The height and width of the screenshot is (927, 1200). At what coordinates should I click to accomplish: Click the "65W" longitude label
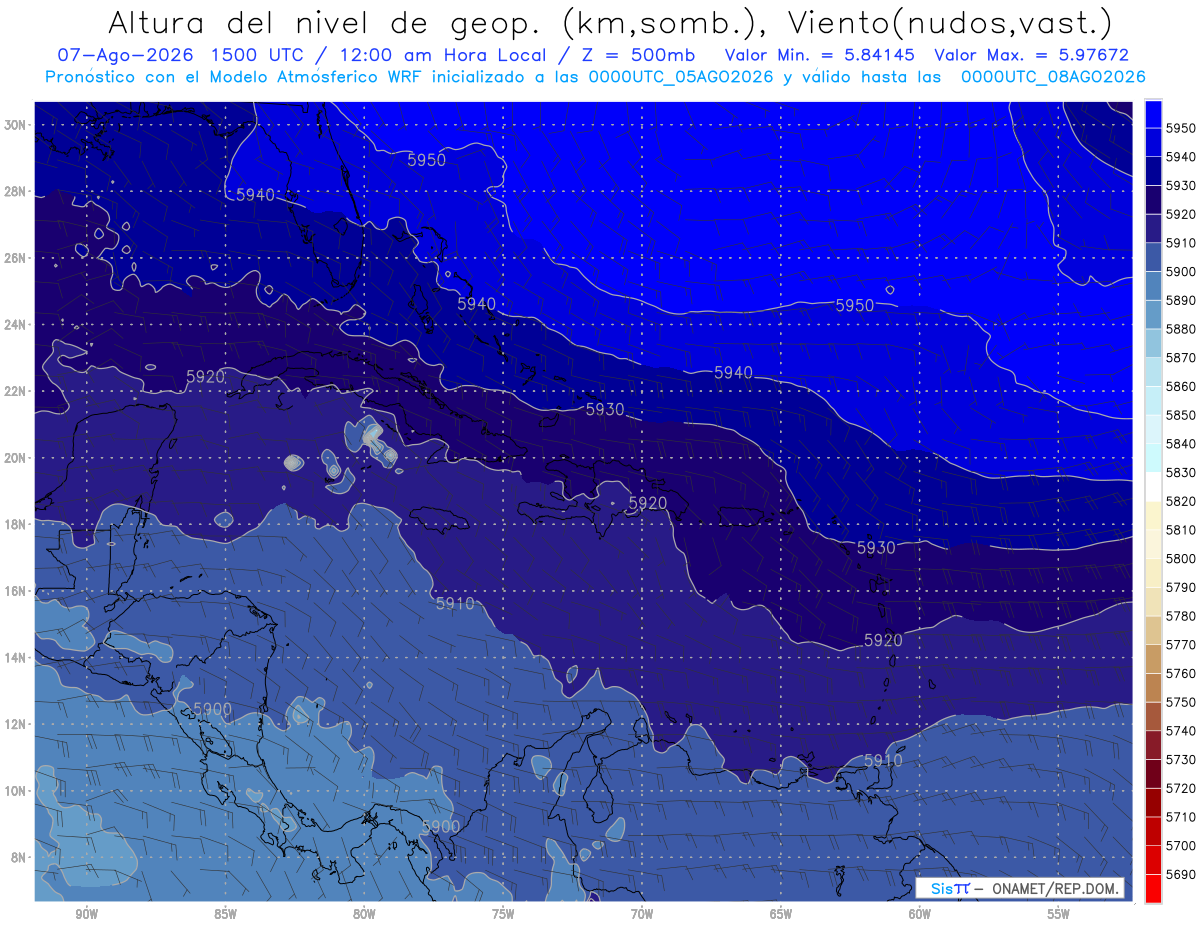[781, 914]
